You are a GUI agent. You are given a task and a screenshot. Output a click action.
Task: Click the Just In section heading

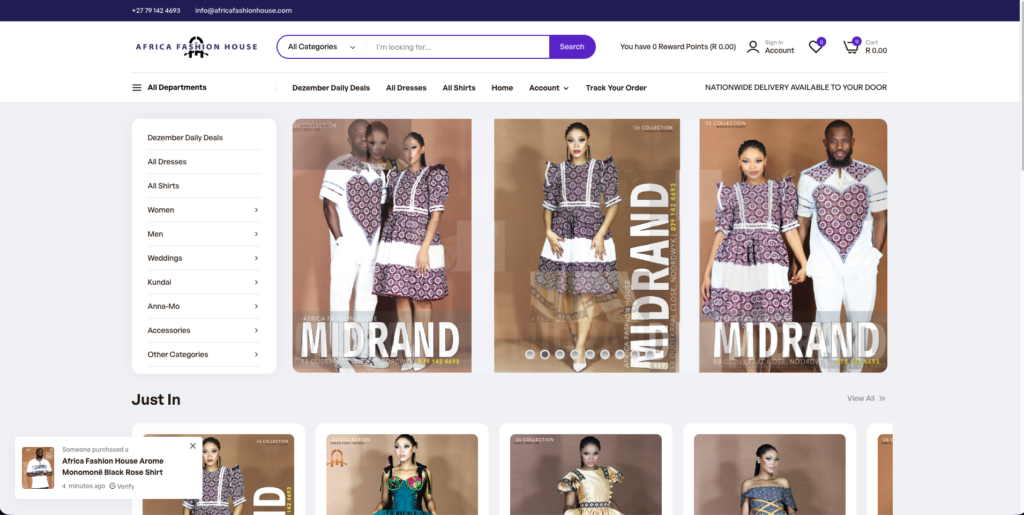pos(156,399)
